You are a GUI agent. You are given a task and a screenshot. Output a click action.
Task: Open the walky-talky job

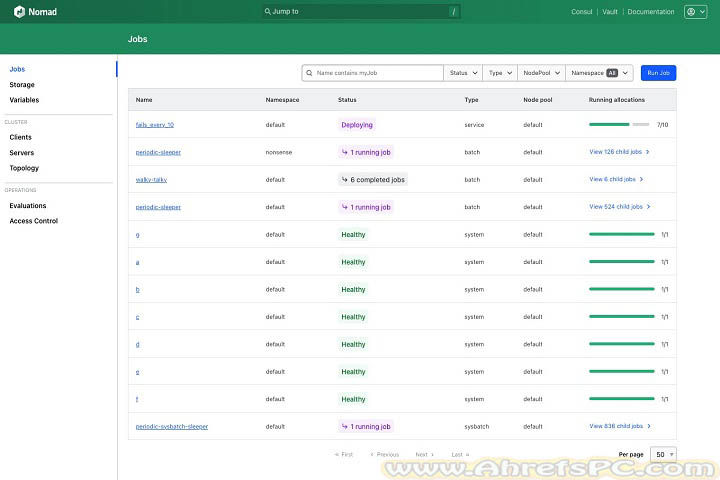(x=152, y=180)
